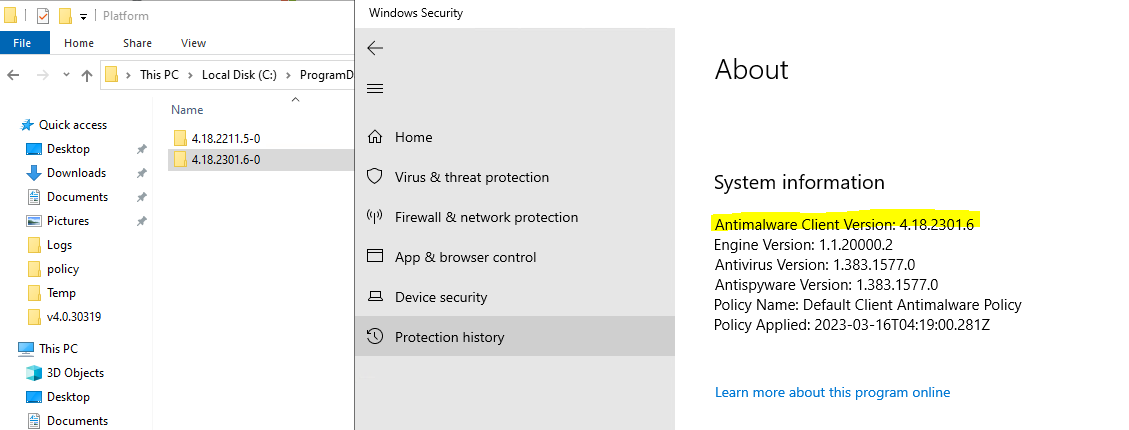Image resolution: width=1129 pixels, height=430 pixels.
Task: Open Logs folder in navigation pane
Action: pos(59,245)
